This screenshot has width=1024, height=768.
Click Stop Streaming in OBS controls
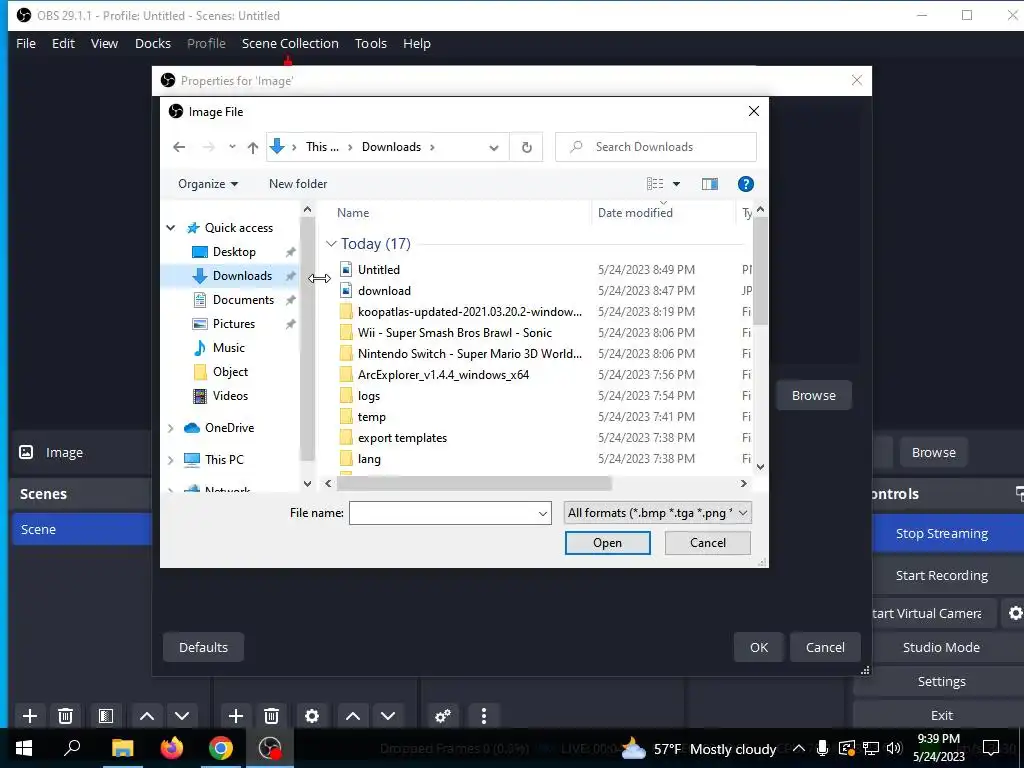point(941,534)
